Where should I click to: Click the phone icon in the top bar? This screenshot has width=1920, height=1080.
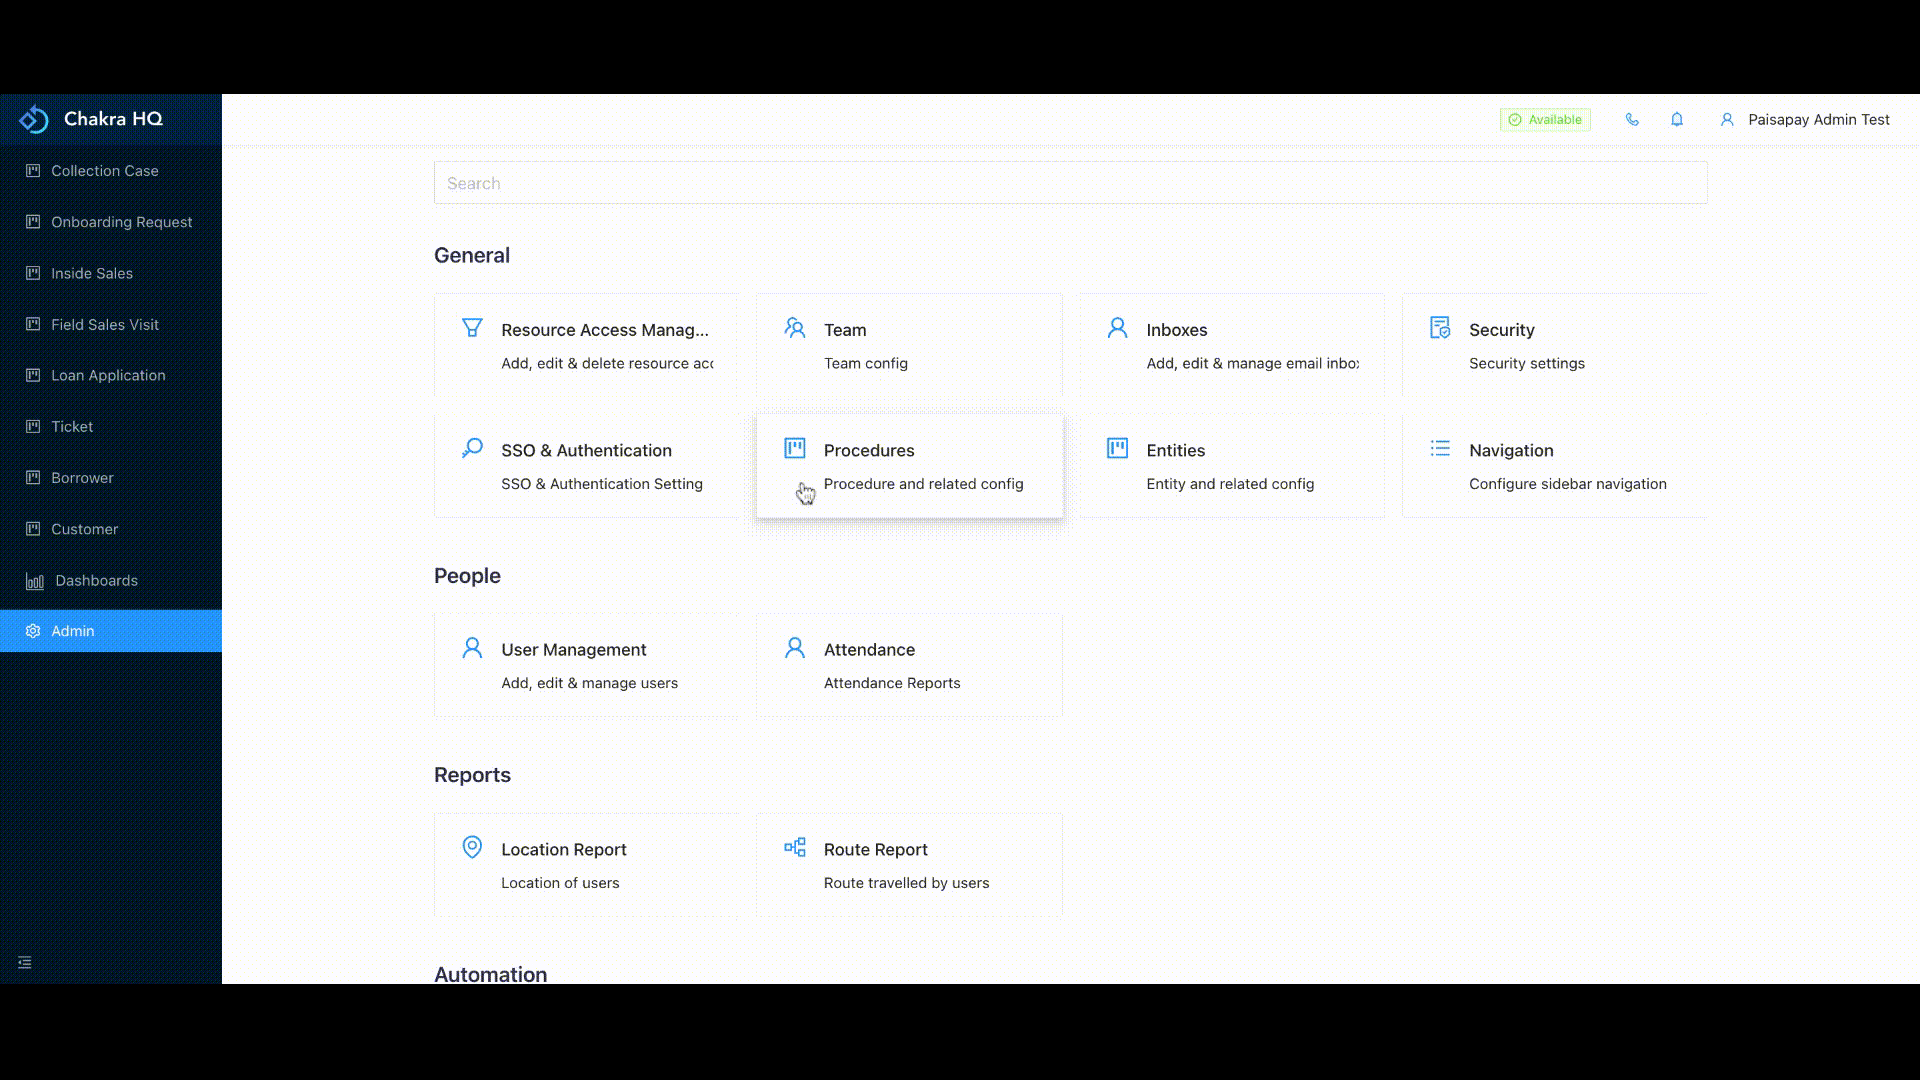[1633, 119]
